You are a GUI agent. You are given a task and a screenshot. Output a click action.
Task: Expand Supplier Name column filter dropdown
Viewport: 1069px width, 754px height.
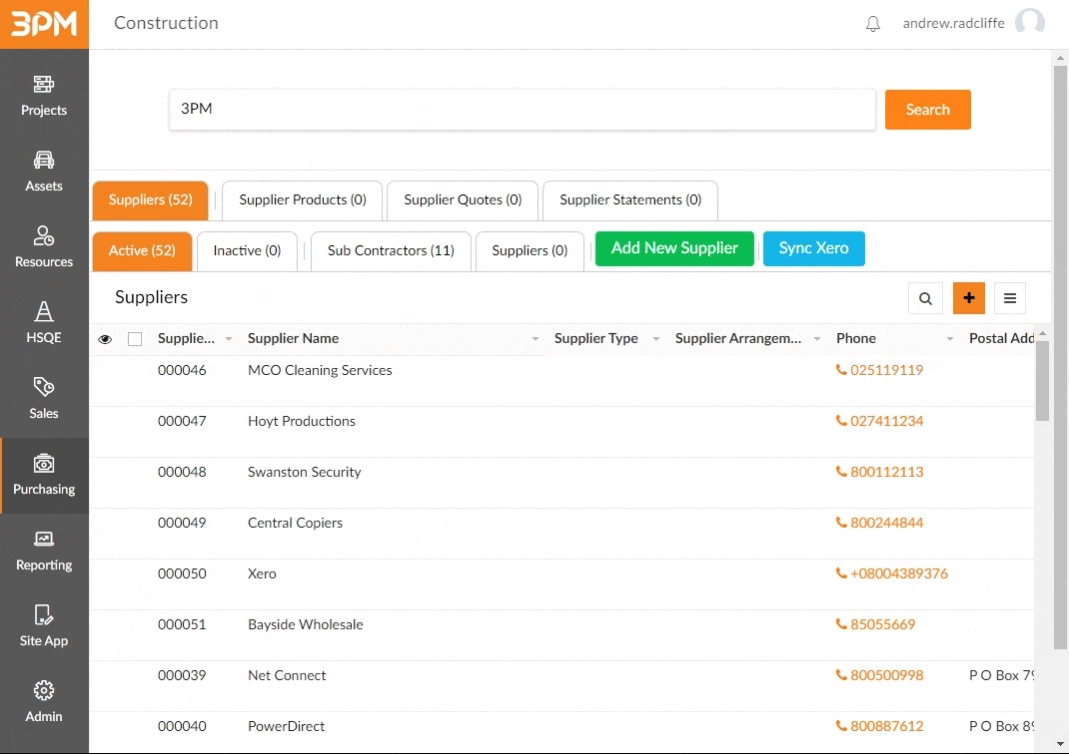pyautogui.click(x=535, y=339)
